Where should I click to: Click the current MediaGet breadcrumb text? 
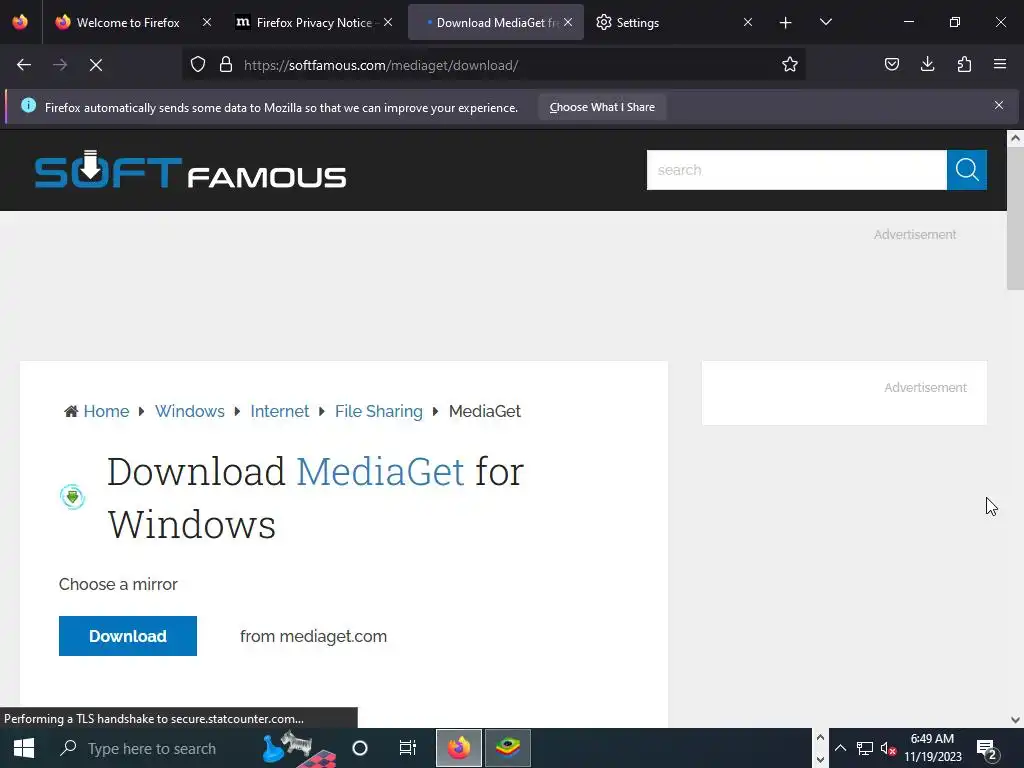[x=485, y=411]
